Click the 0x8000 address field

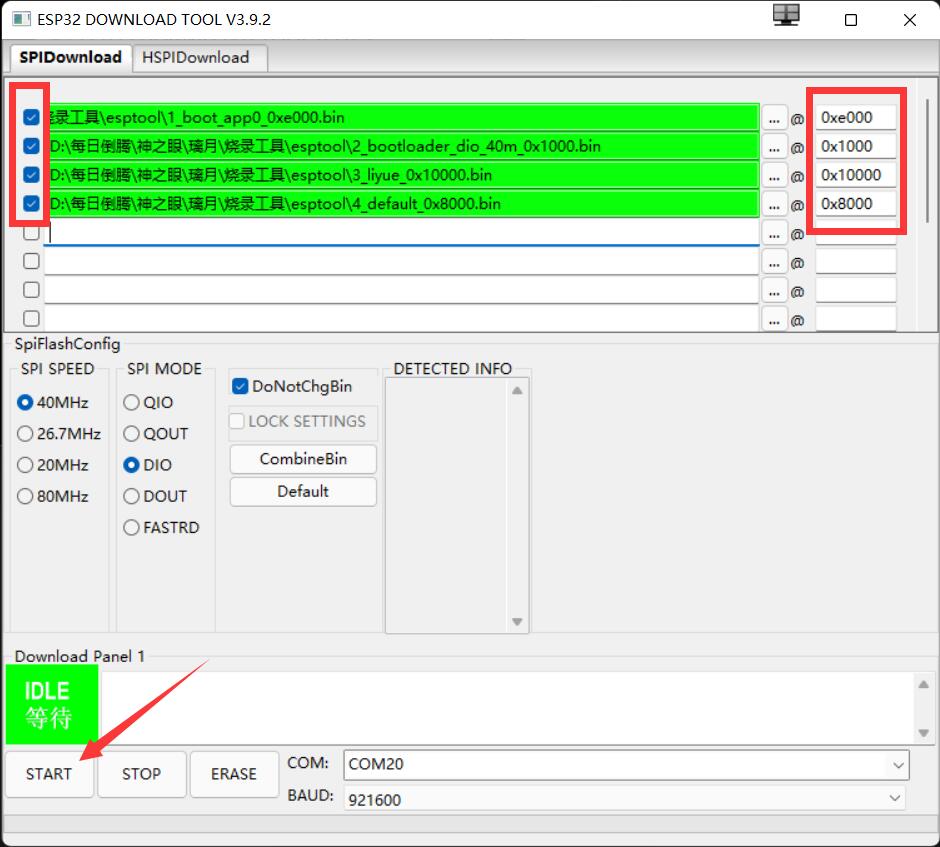(855, 204)
